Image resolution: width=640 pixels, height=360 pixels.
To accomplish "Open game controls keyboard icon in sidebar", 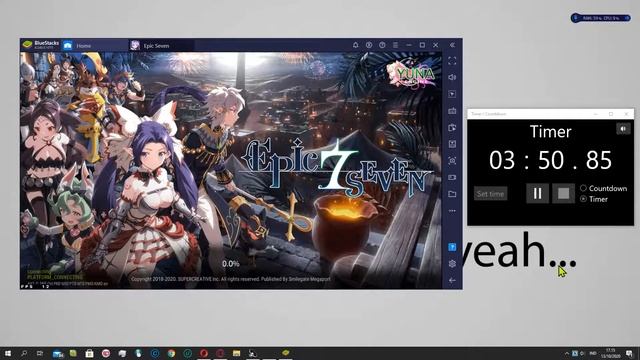I will pos(452,111).
